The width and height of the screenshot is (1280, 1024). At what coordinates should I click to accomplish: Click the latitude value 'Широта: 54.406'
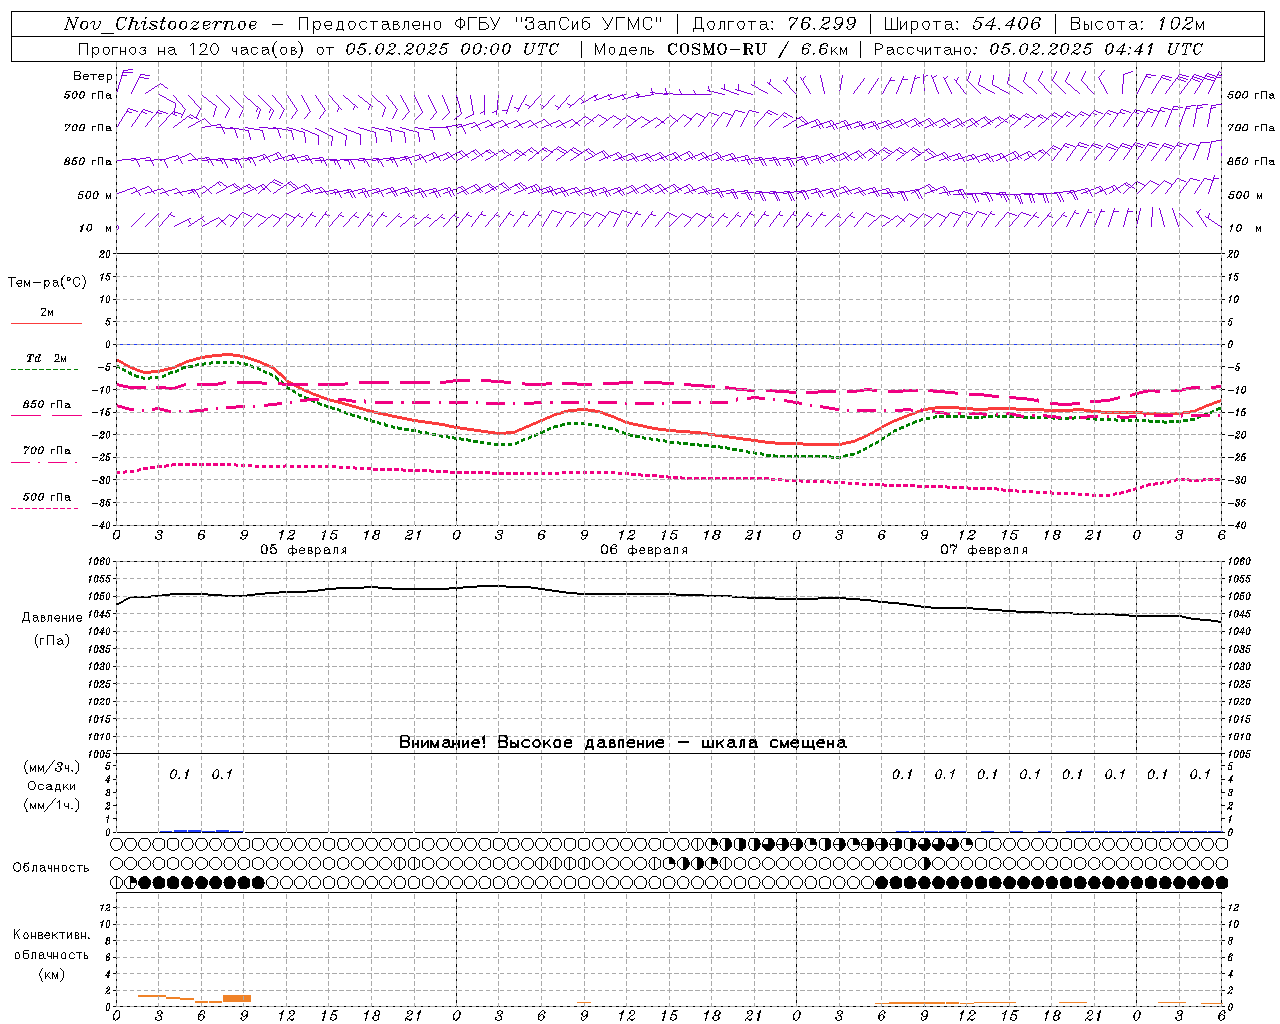click(x=962, y=24)
